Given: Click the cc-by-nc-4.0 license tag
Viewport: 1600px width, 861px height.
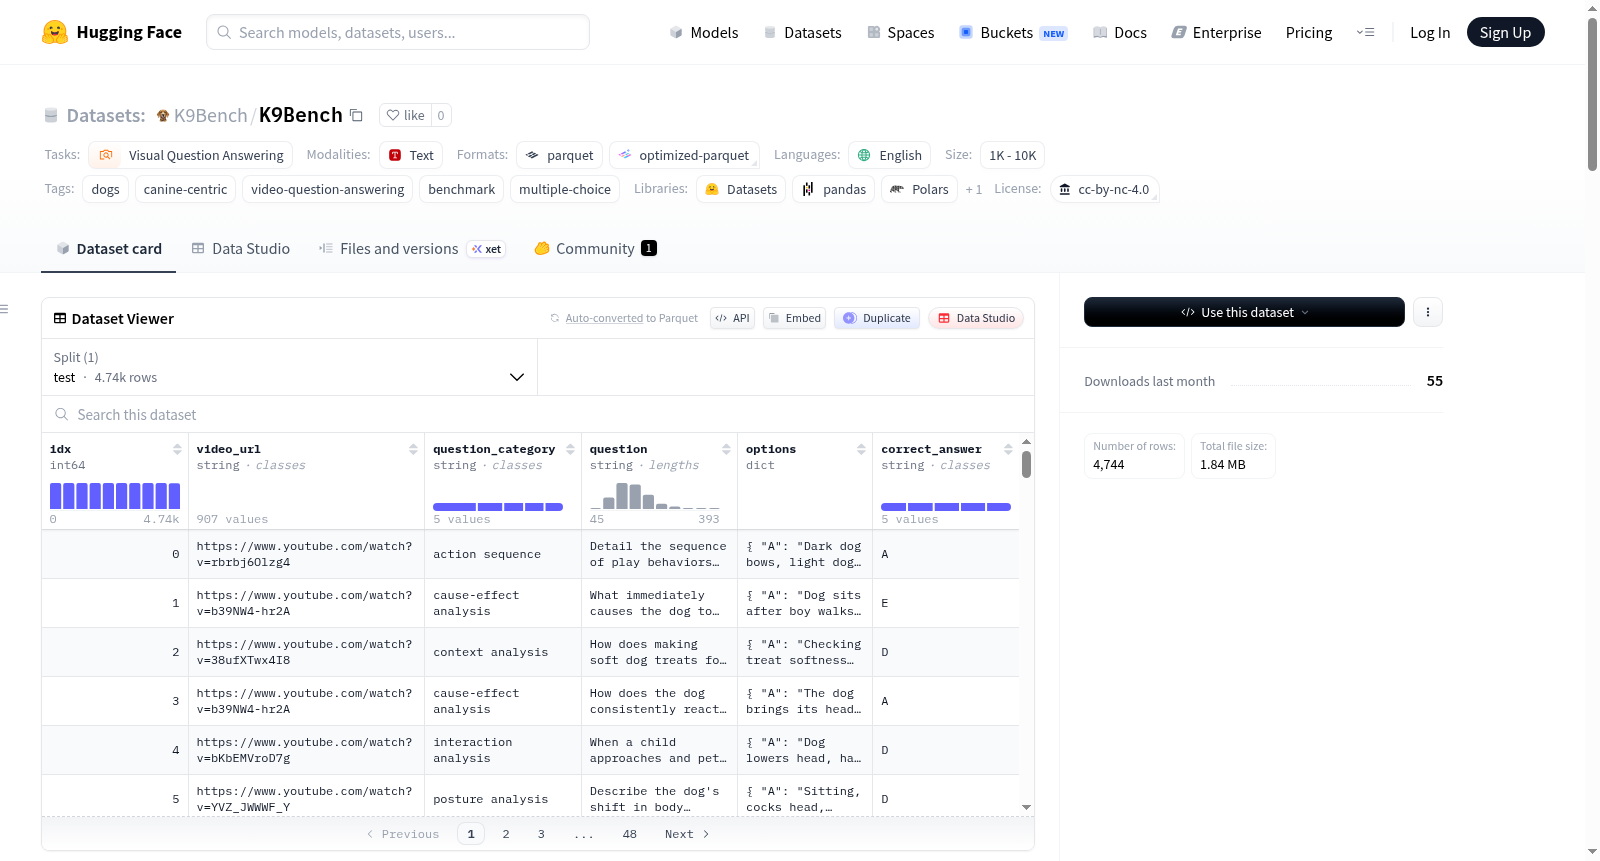Looking at the screenshot, I should point(1104,189).
